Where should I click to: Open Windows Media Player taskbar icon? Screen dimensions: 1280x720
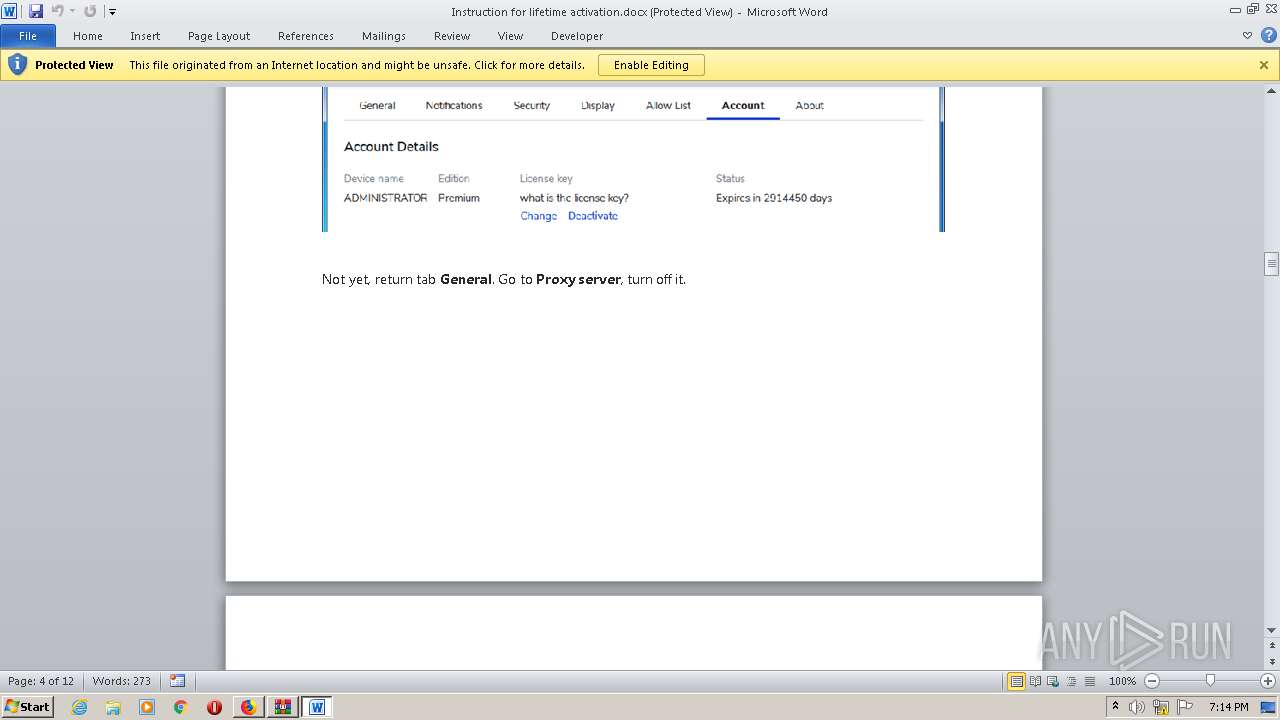(147, 707)
